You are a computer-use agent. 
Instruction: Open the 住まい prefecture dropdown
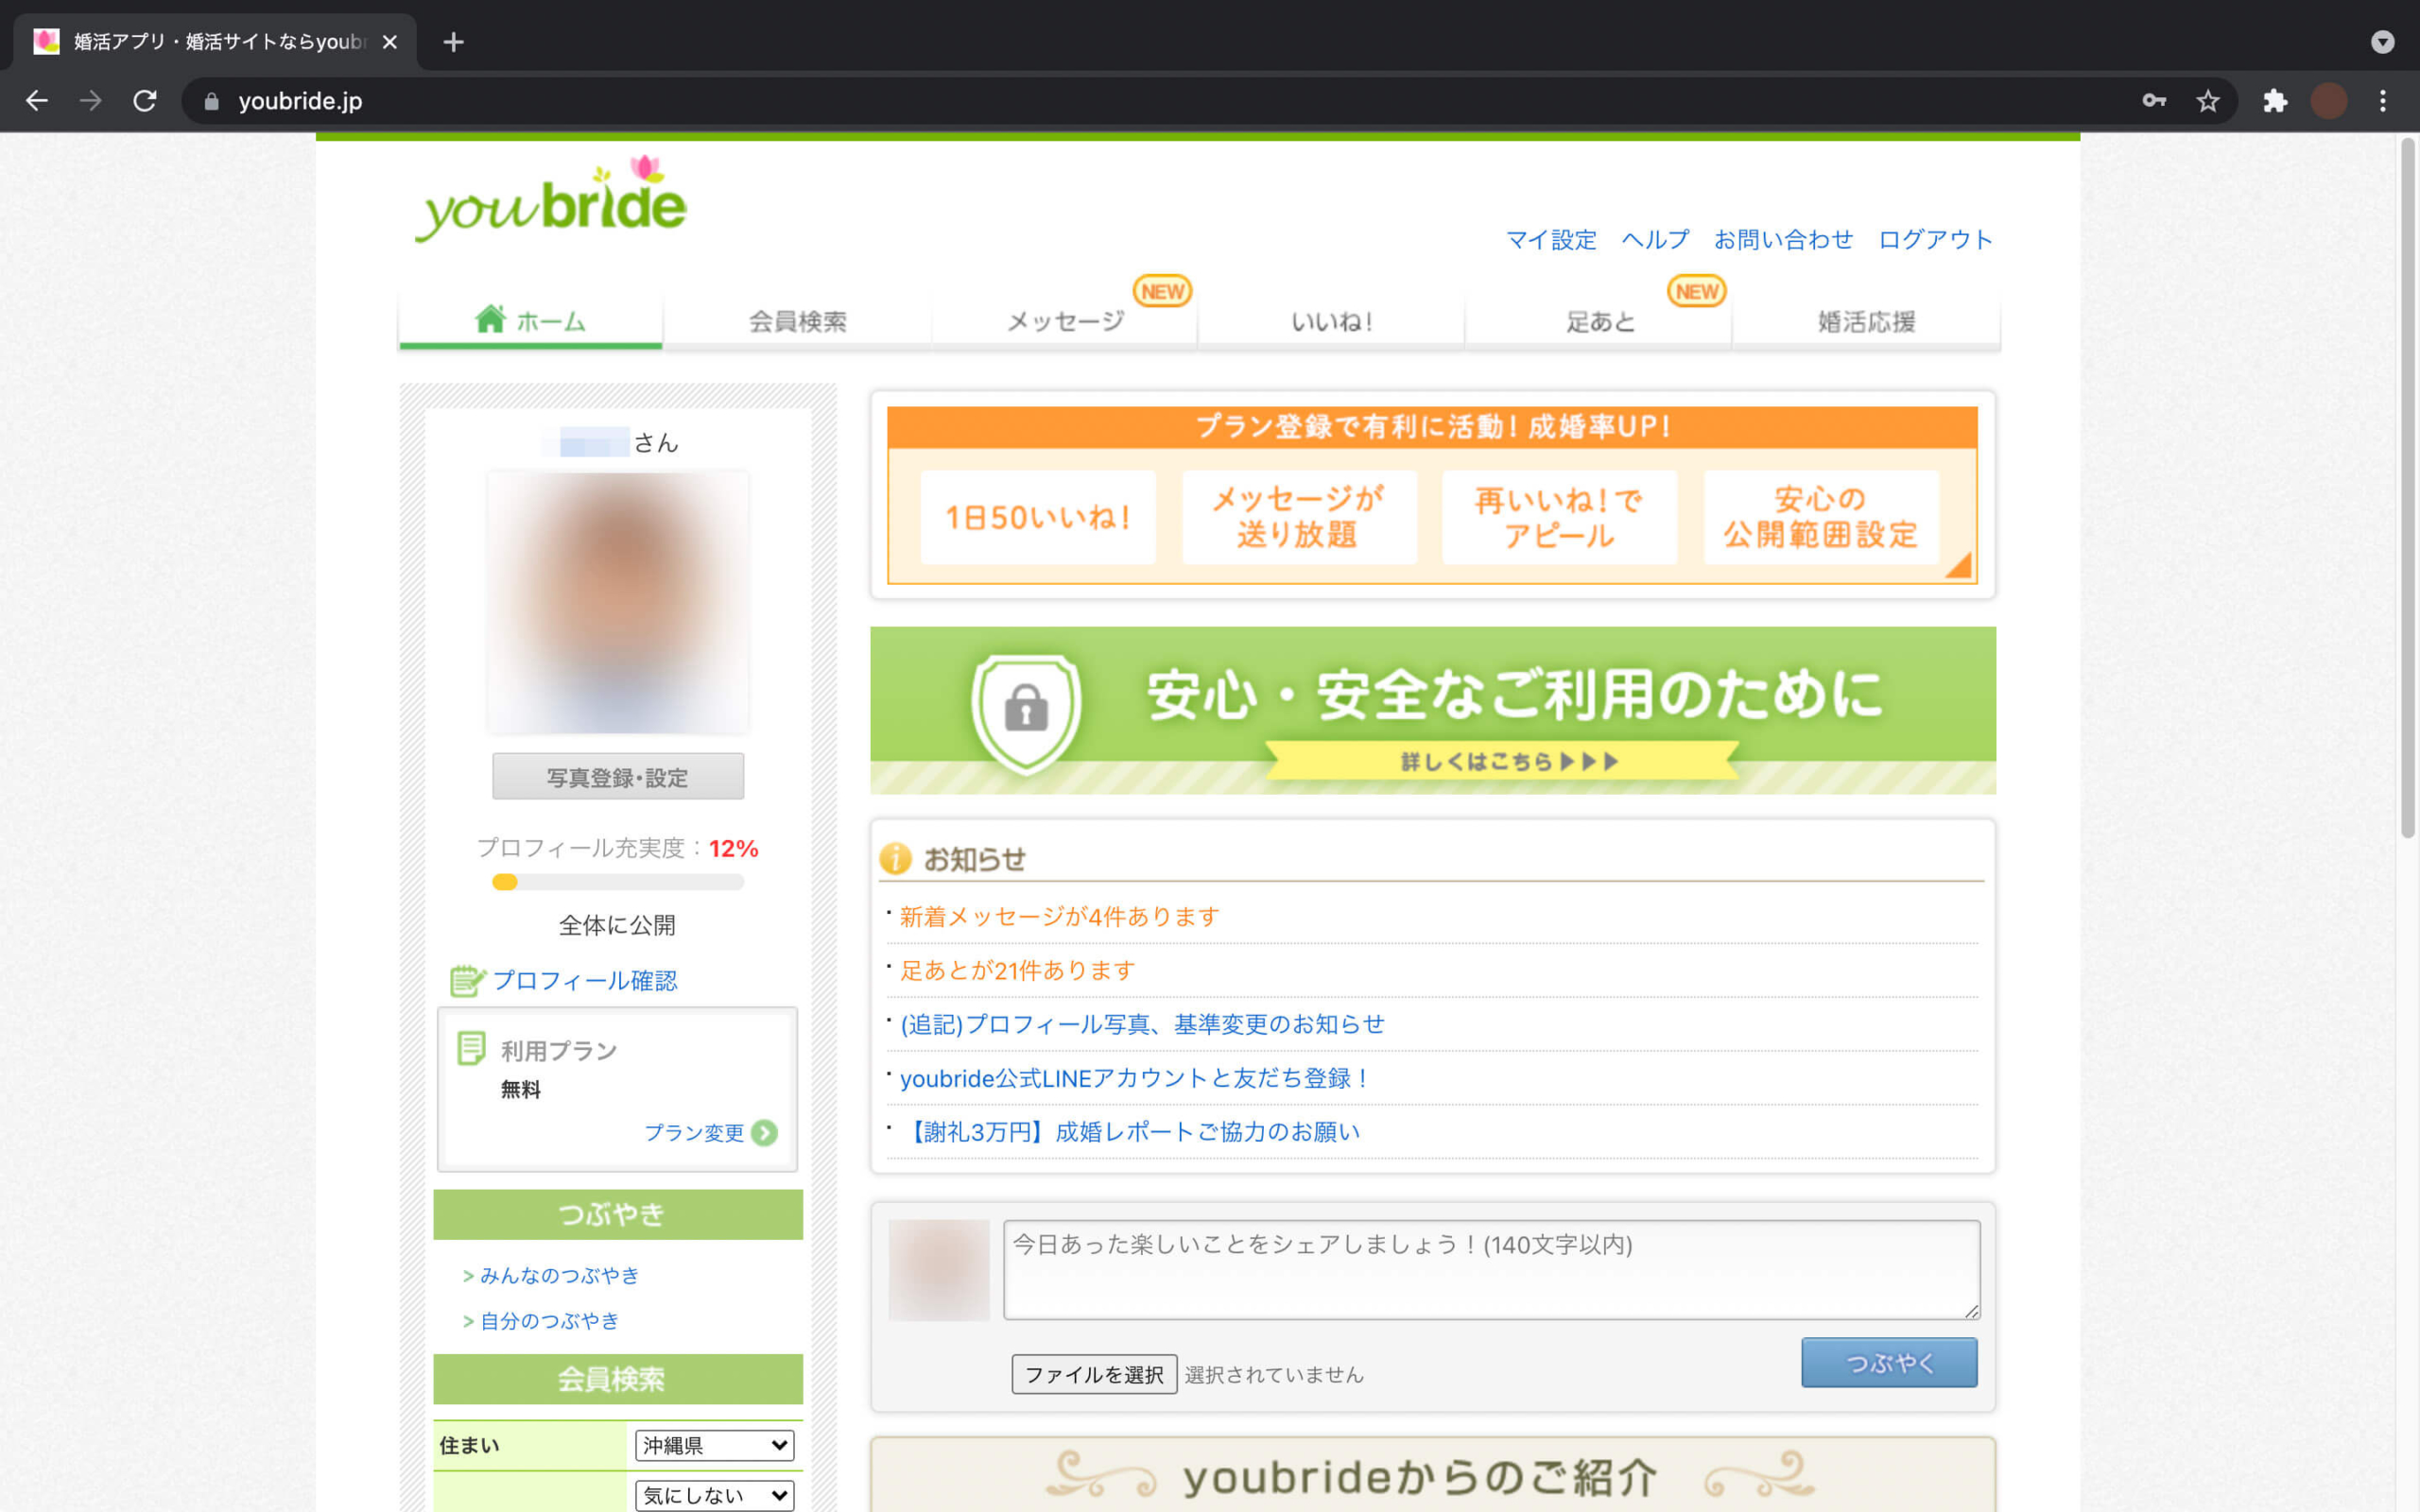click(715, 1445)
